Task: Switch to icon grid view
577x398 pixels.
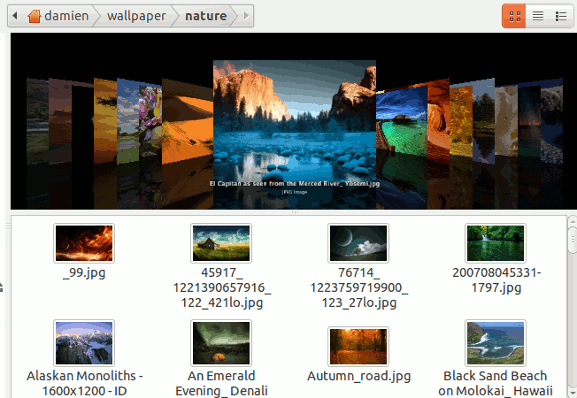Action: click(514, 16)
